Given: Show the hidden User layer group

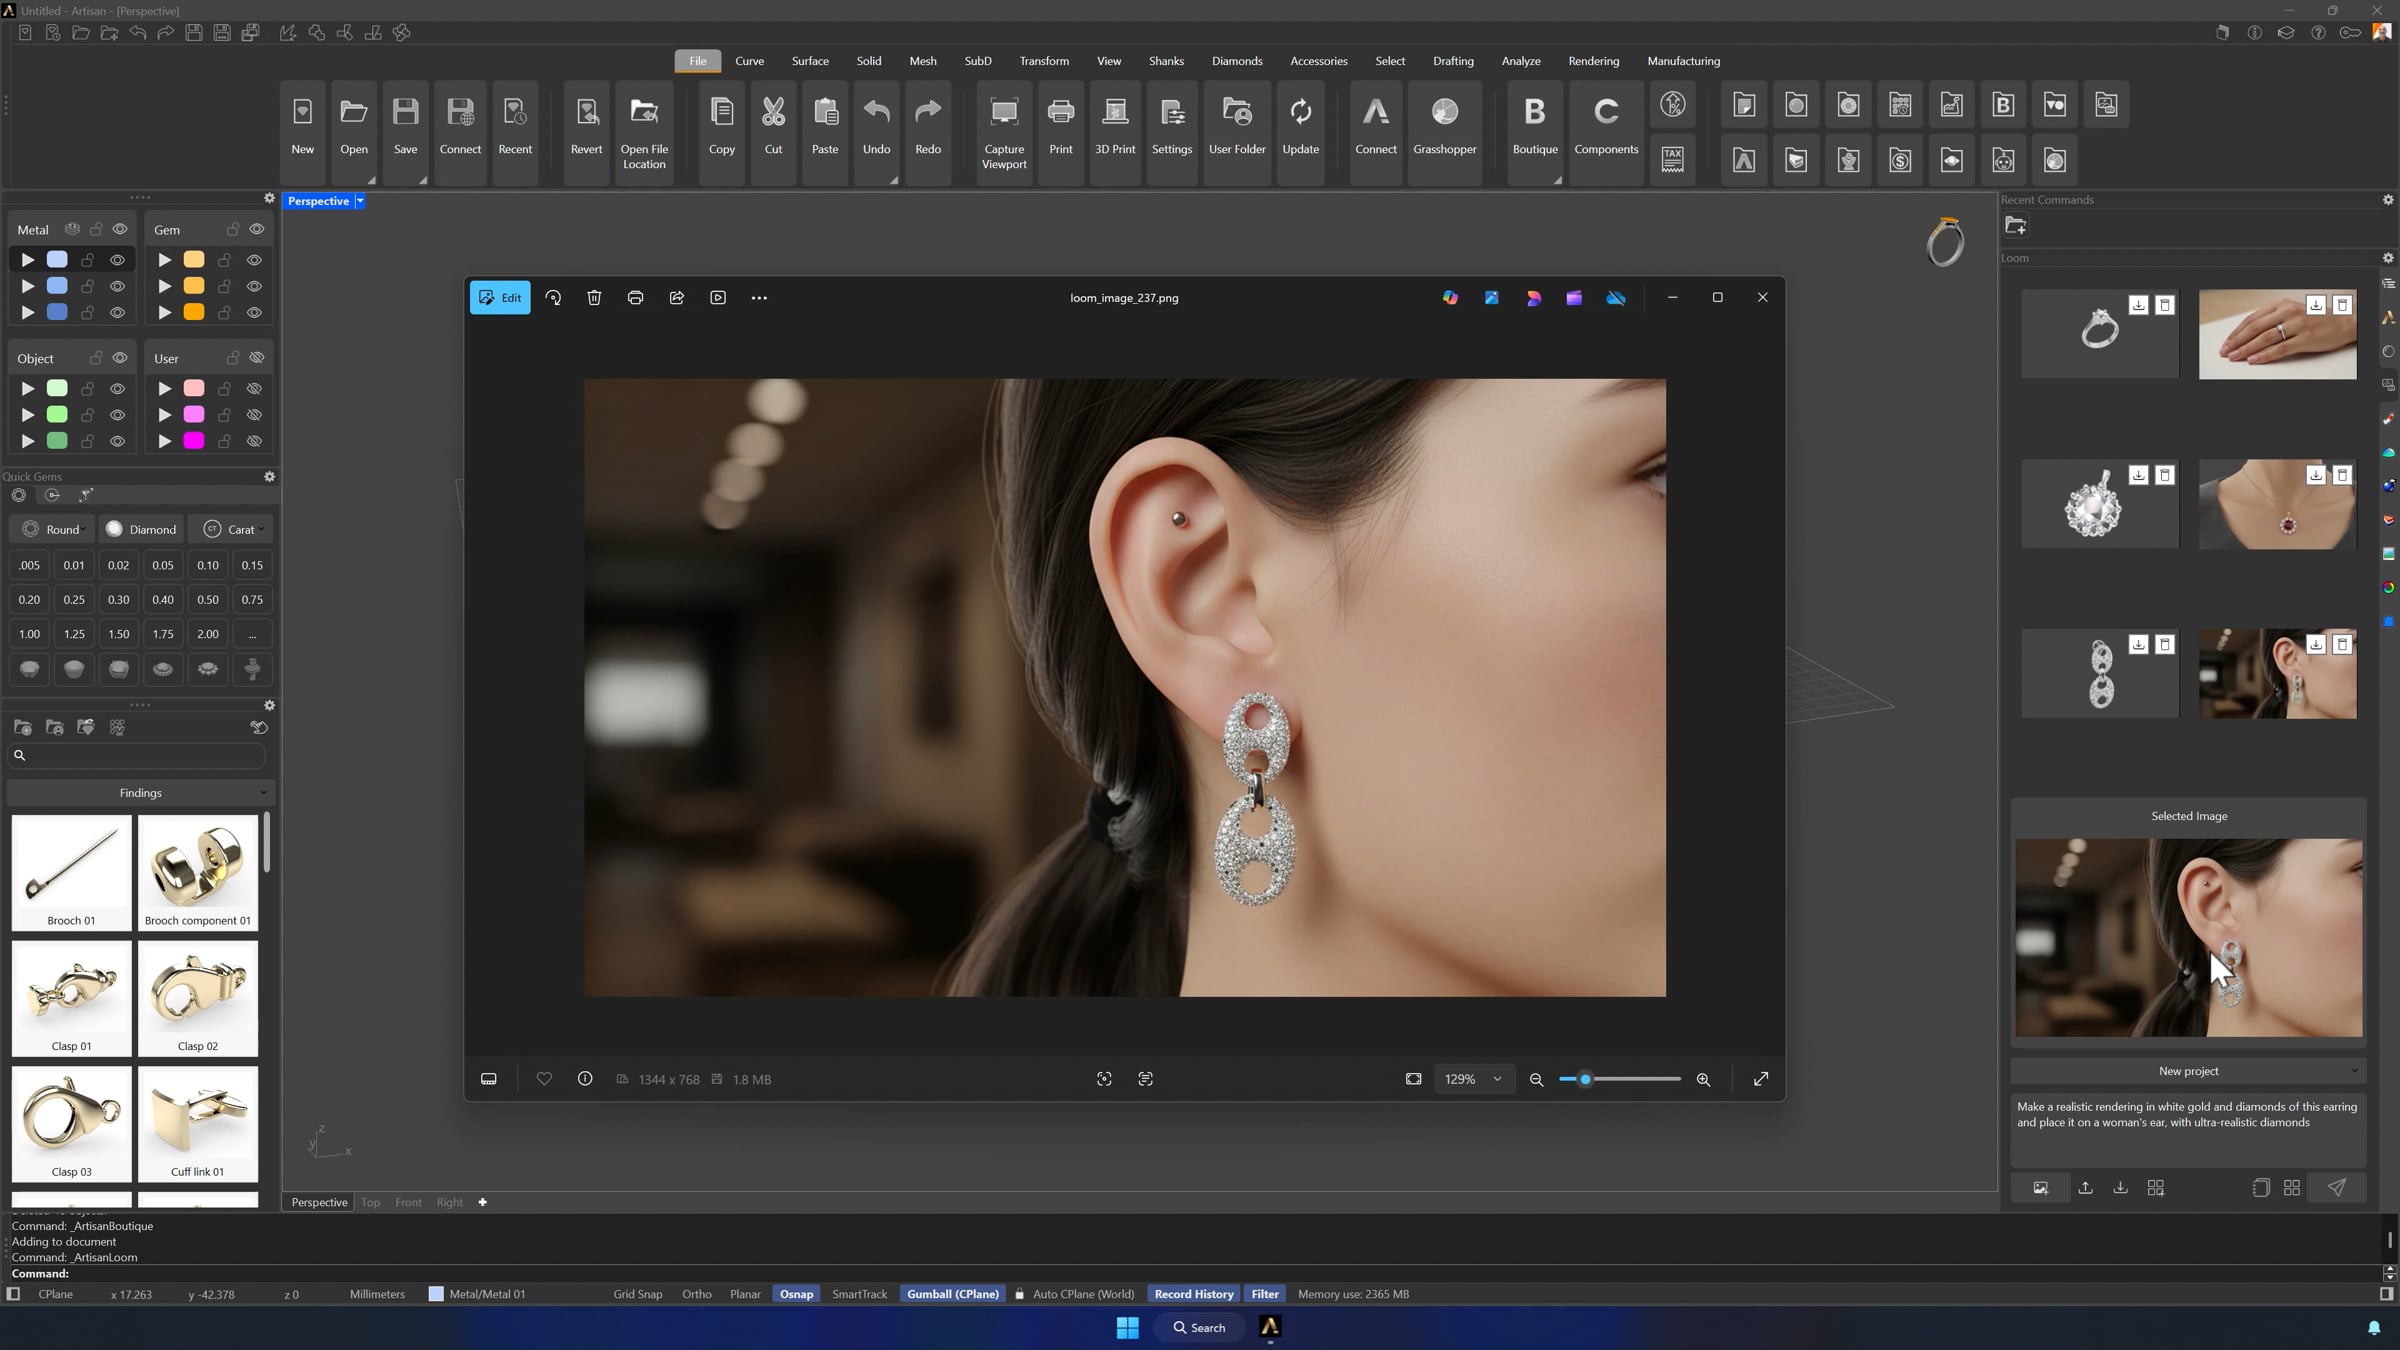Looking at the screenshot, I should [257, 358].
